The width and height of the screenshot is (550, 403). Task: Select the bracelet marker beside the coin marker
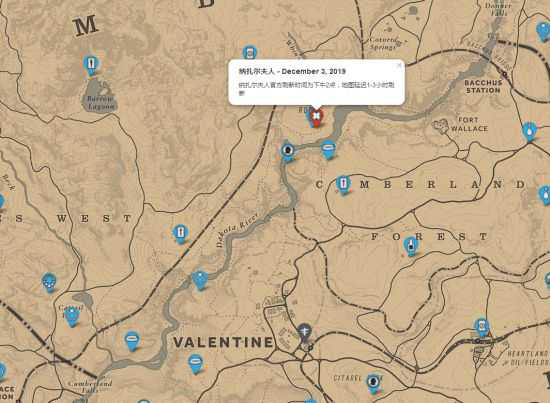328,150
